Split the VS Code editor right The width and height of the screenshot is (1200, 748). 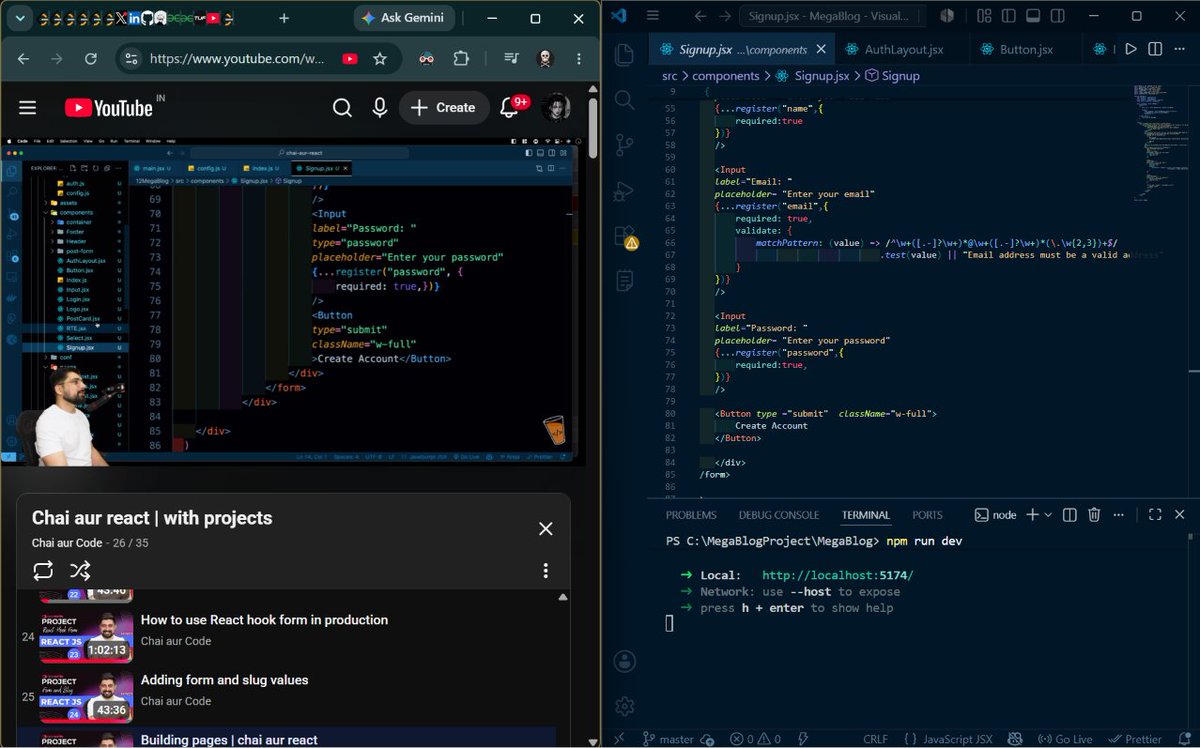point(1155,49)
